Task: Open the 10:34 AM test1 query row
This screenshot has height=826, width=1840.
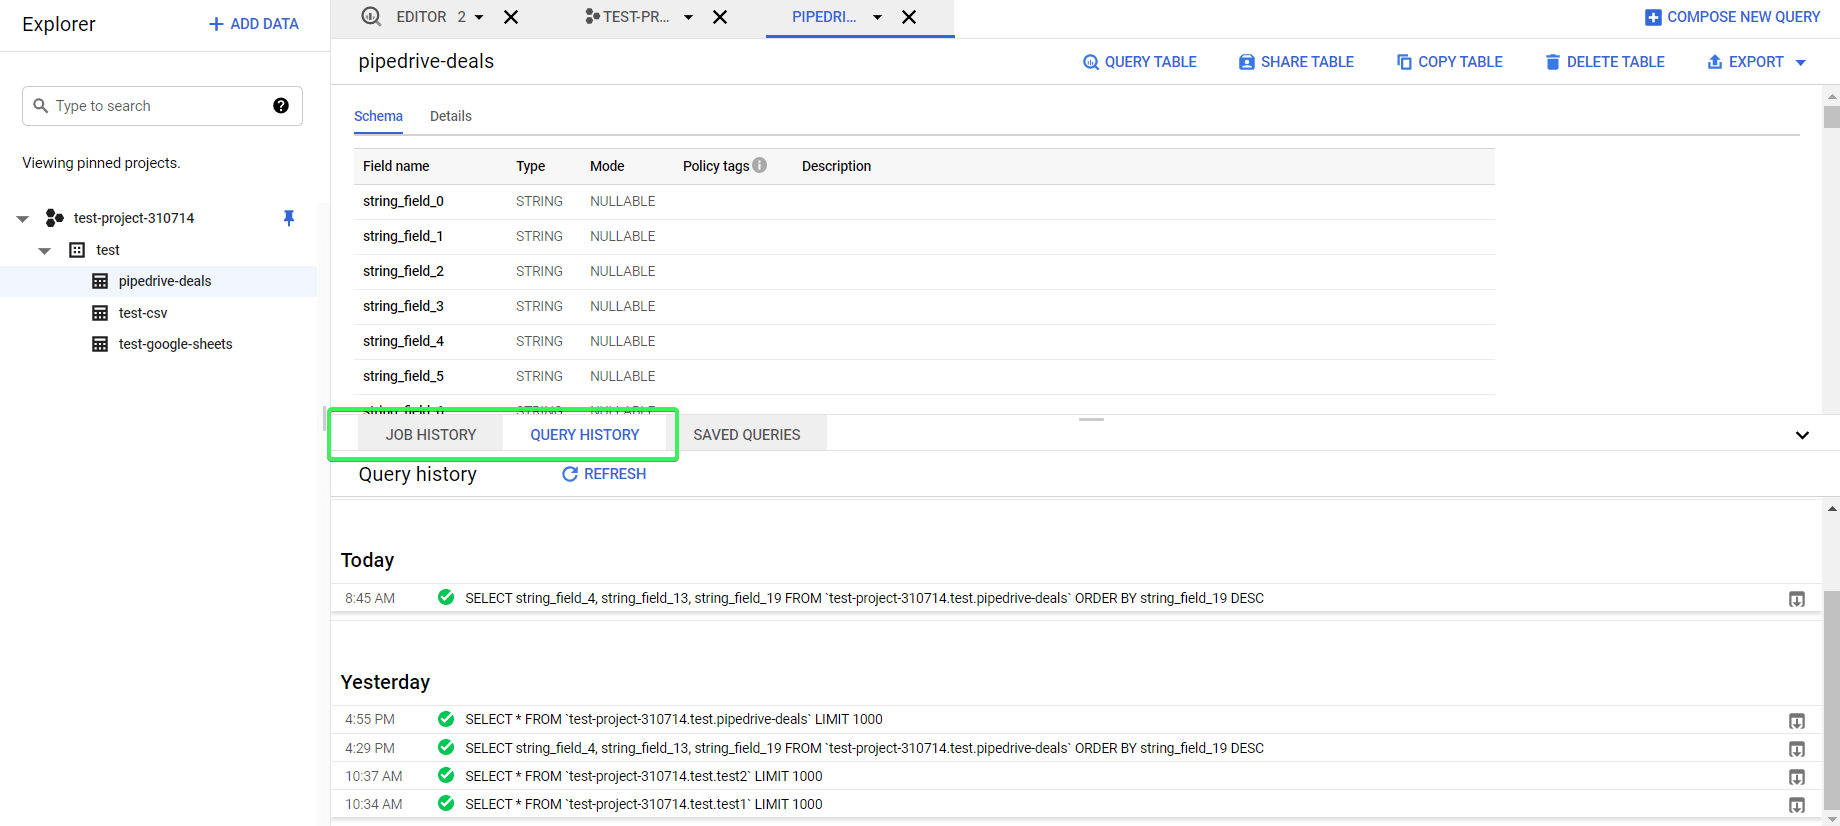Action: 1076,804
